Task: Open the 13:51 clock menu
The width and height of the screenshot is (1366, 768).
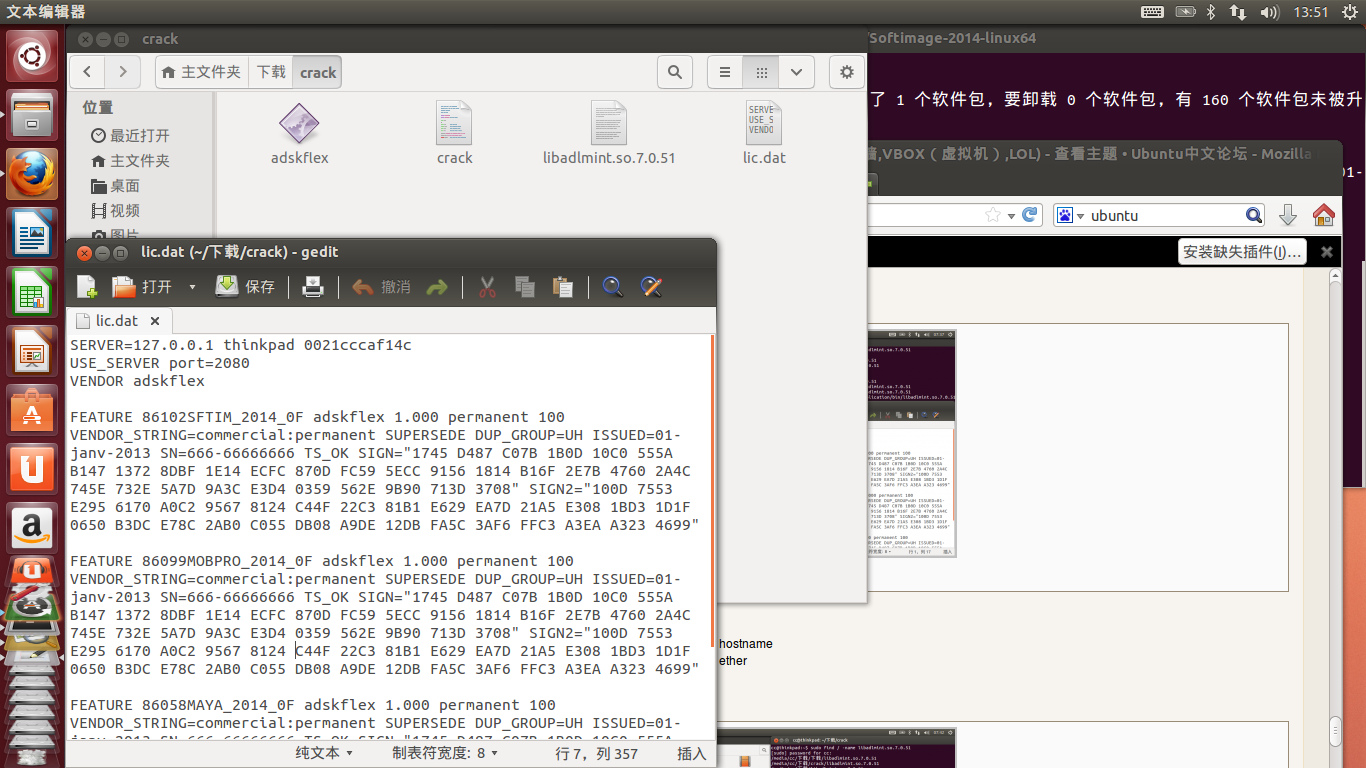Action: (x=1310, y=12)
